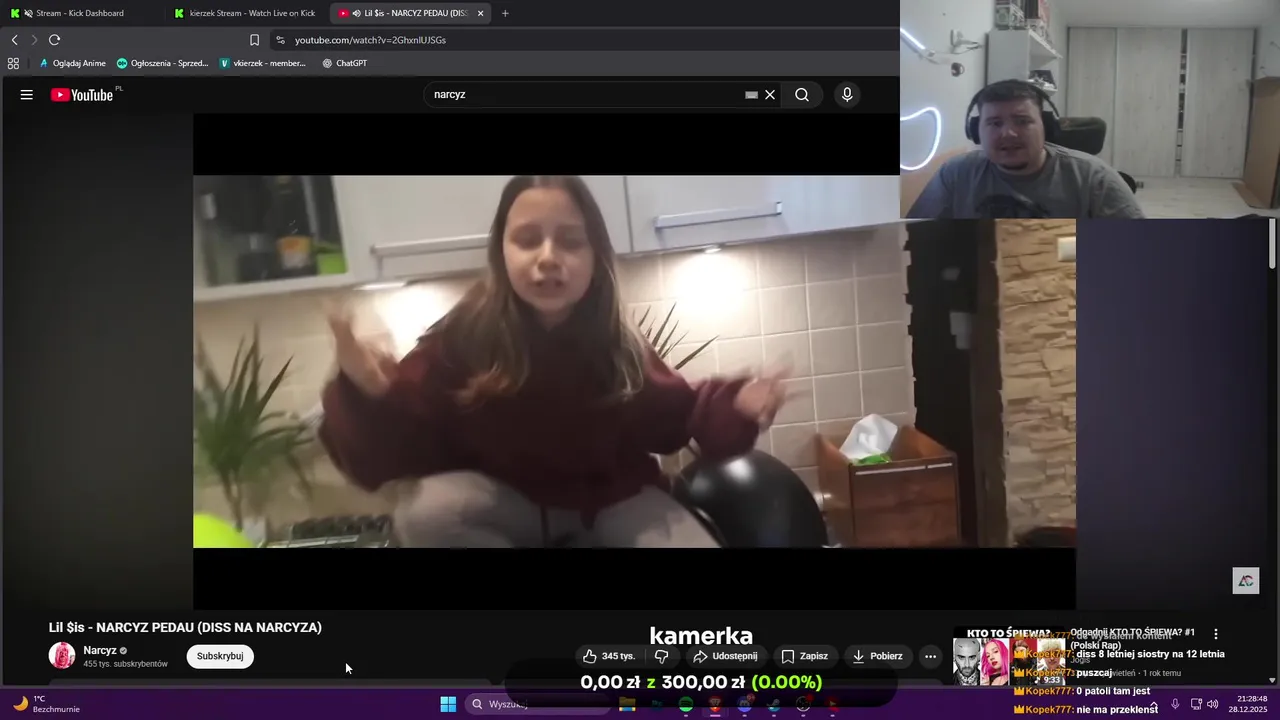Click the page's vertical scrollbar thumb
Image resolution: width=1280 pixels, height=720 pixels.
point(1273,243)
